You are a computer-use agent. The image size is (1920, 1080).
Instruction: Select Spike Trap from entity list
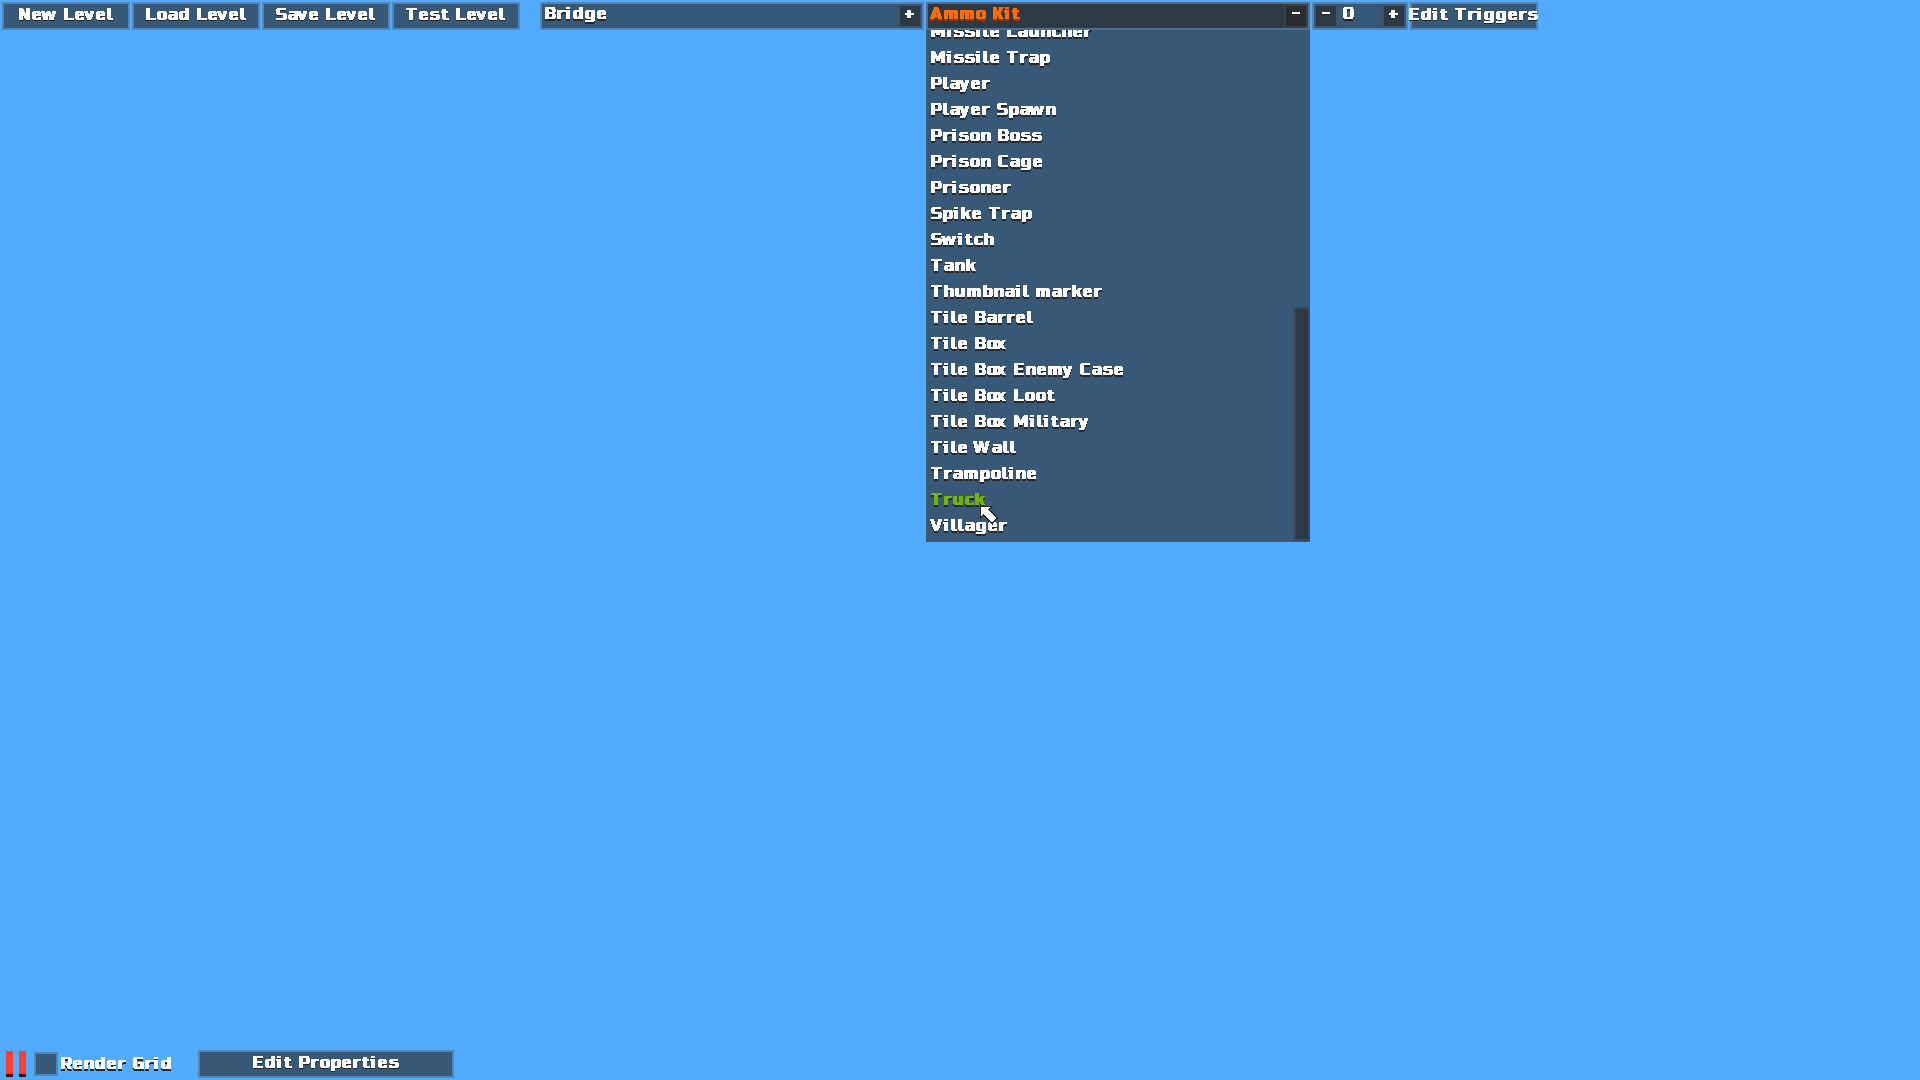click(981, 212)
